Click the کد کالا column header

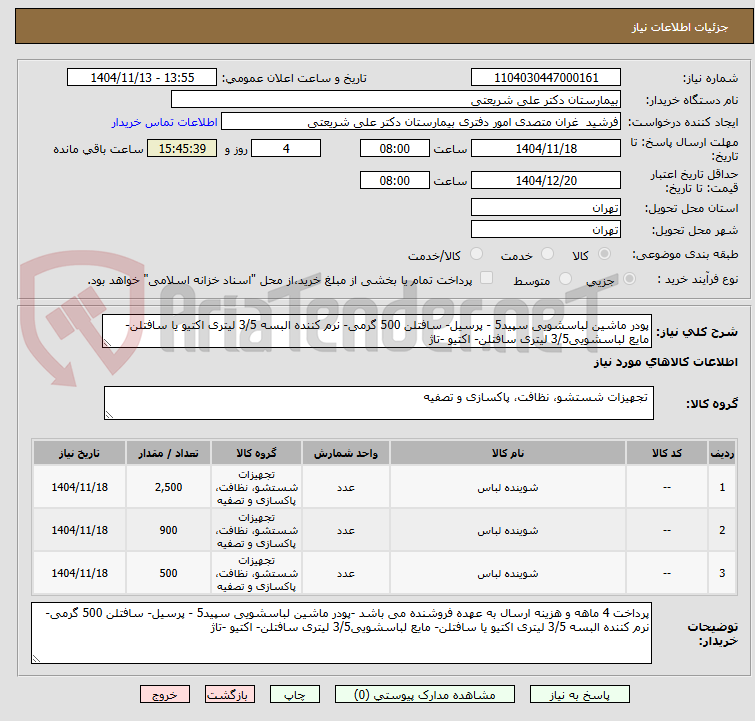[666, 453]
